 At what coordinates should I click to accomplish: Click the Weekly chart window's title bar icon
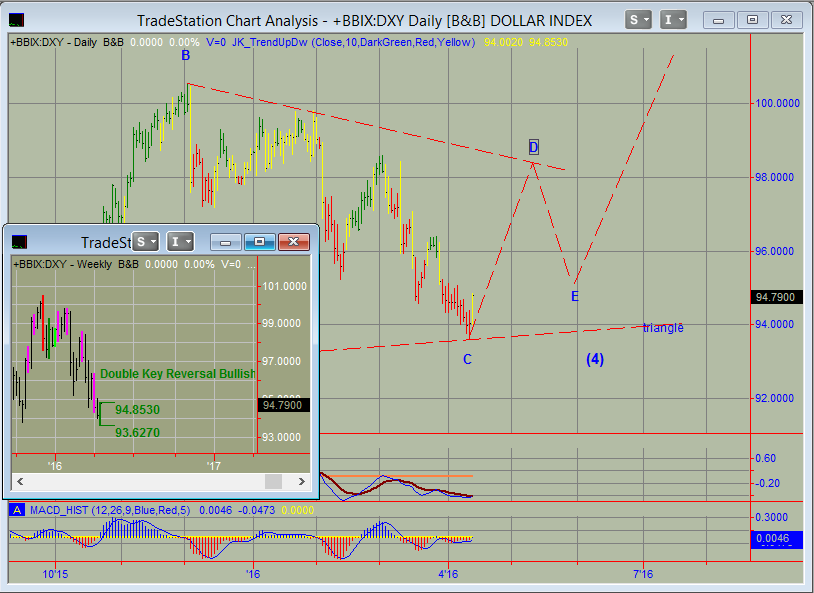[x=19, y=242]
